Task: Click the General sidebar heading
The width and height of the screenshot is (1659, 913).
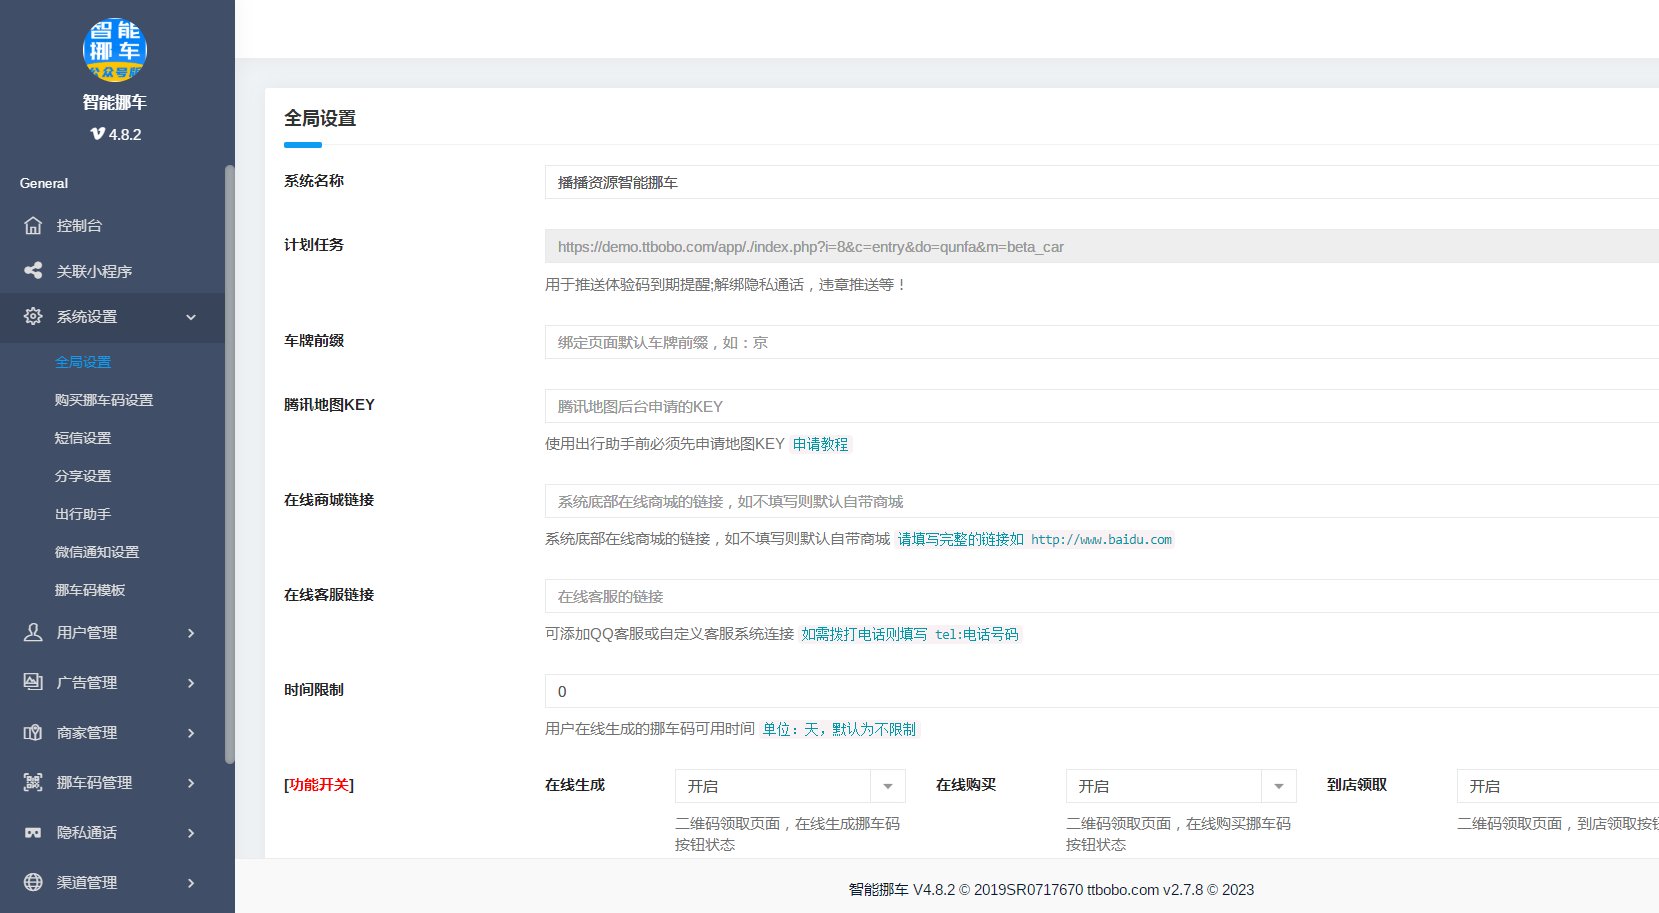Action: [44, 183]
